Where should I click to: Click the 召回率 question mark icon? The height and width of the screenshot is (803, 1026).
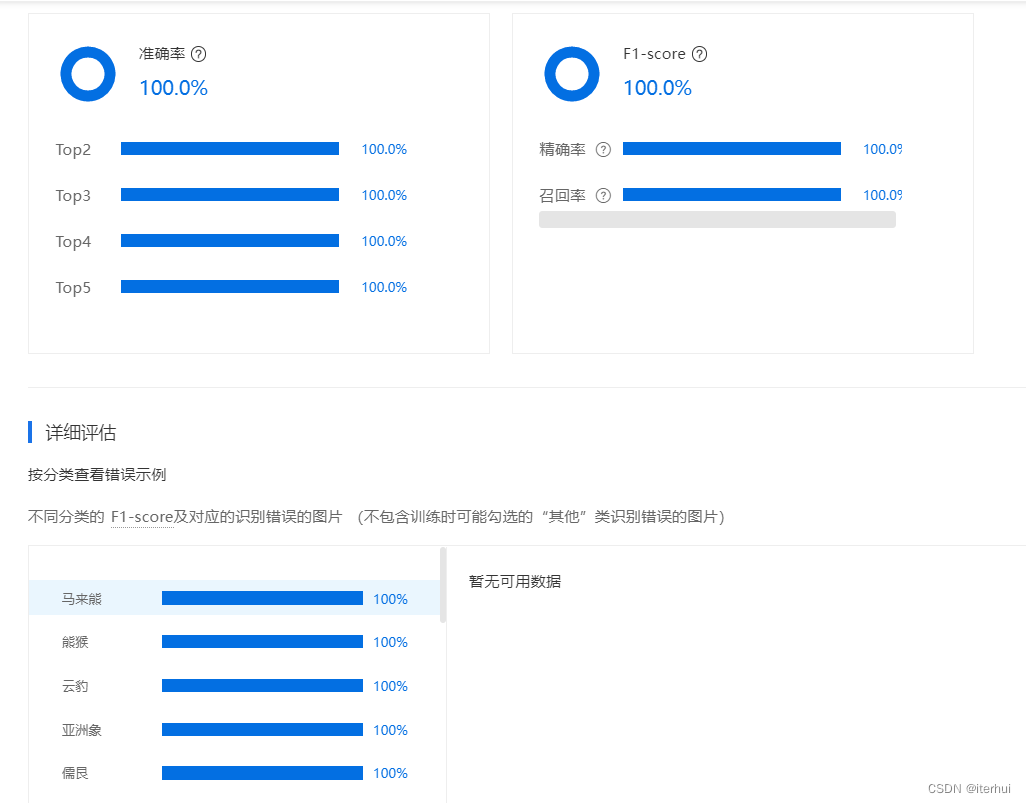tap(603, 195)
